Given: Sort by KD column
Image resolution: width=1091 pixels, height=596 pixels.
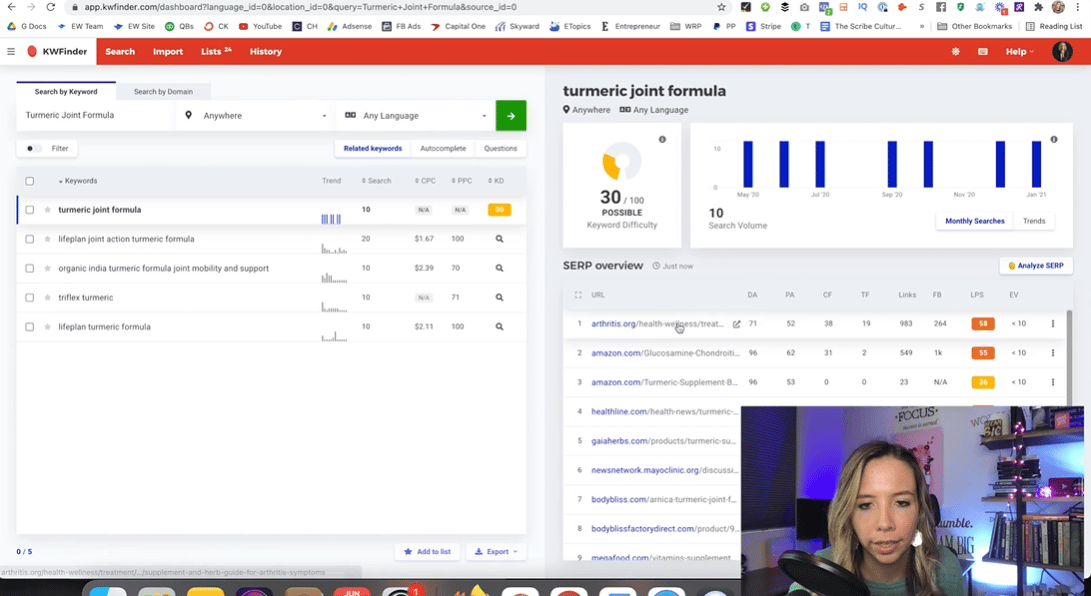Looking at the screenshot, I should point(496,181).
